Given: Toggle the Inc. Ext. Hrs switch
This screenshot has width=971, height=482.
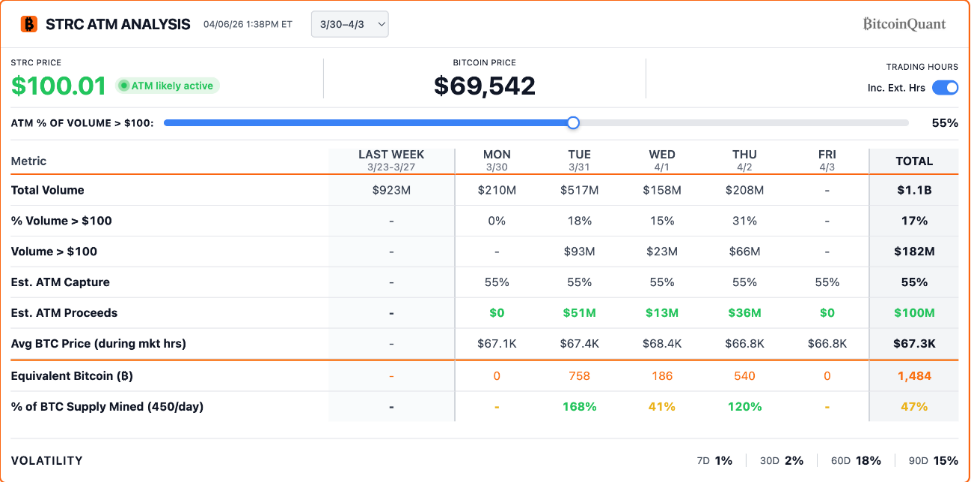Looking at the screenshot, I should 945,88.
